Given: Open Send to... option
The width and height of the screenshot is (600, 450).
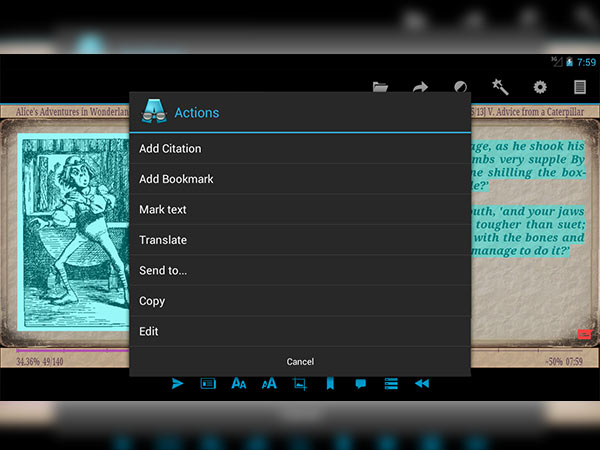Looking at the screenshot, I should click(300, 271).
